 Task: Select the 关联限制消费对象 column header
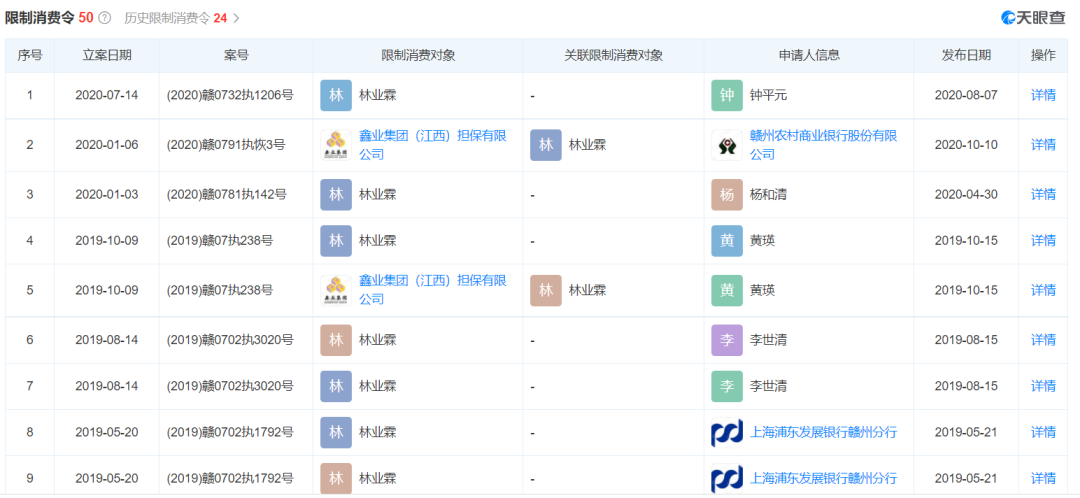coord(613,56)
